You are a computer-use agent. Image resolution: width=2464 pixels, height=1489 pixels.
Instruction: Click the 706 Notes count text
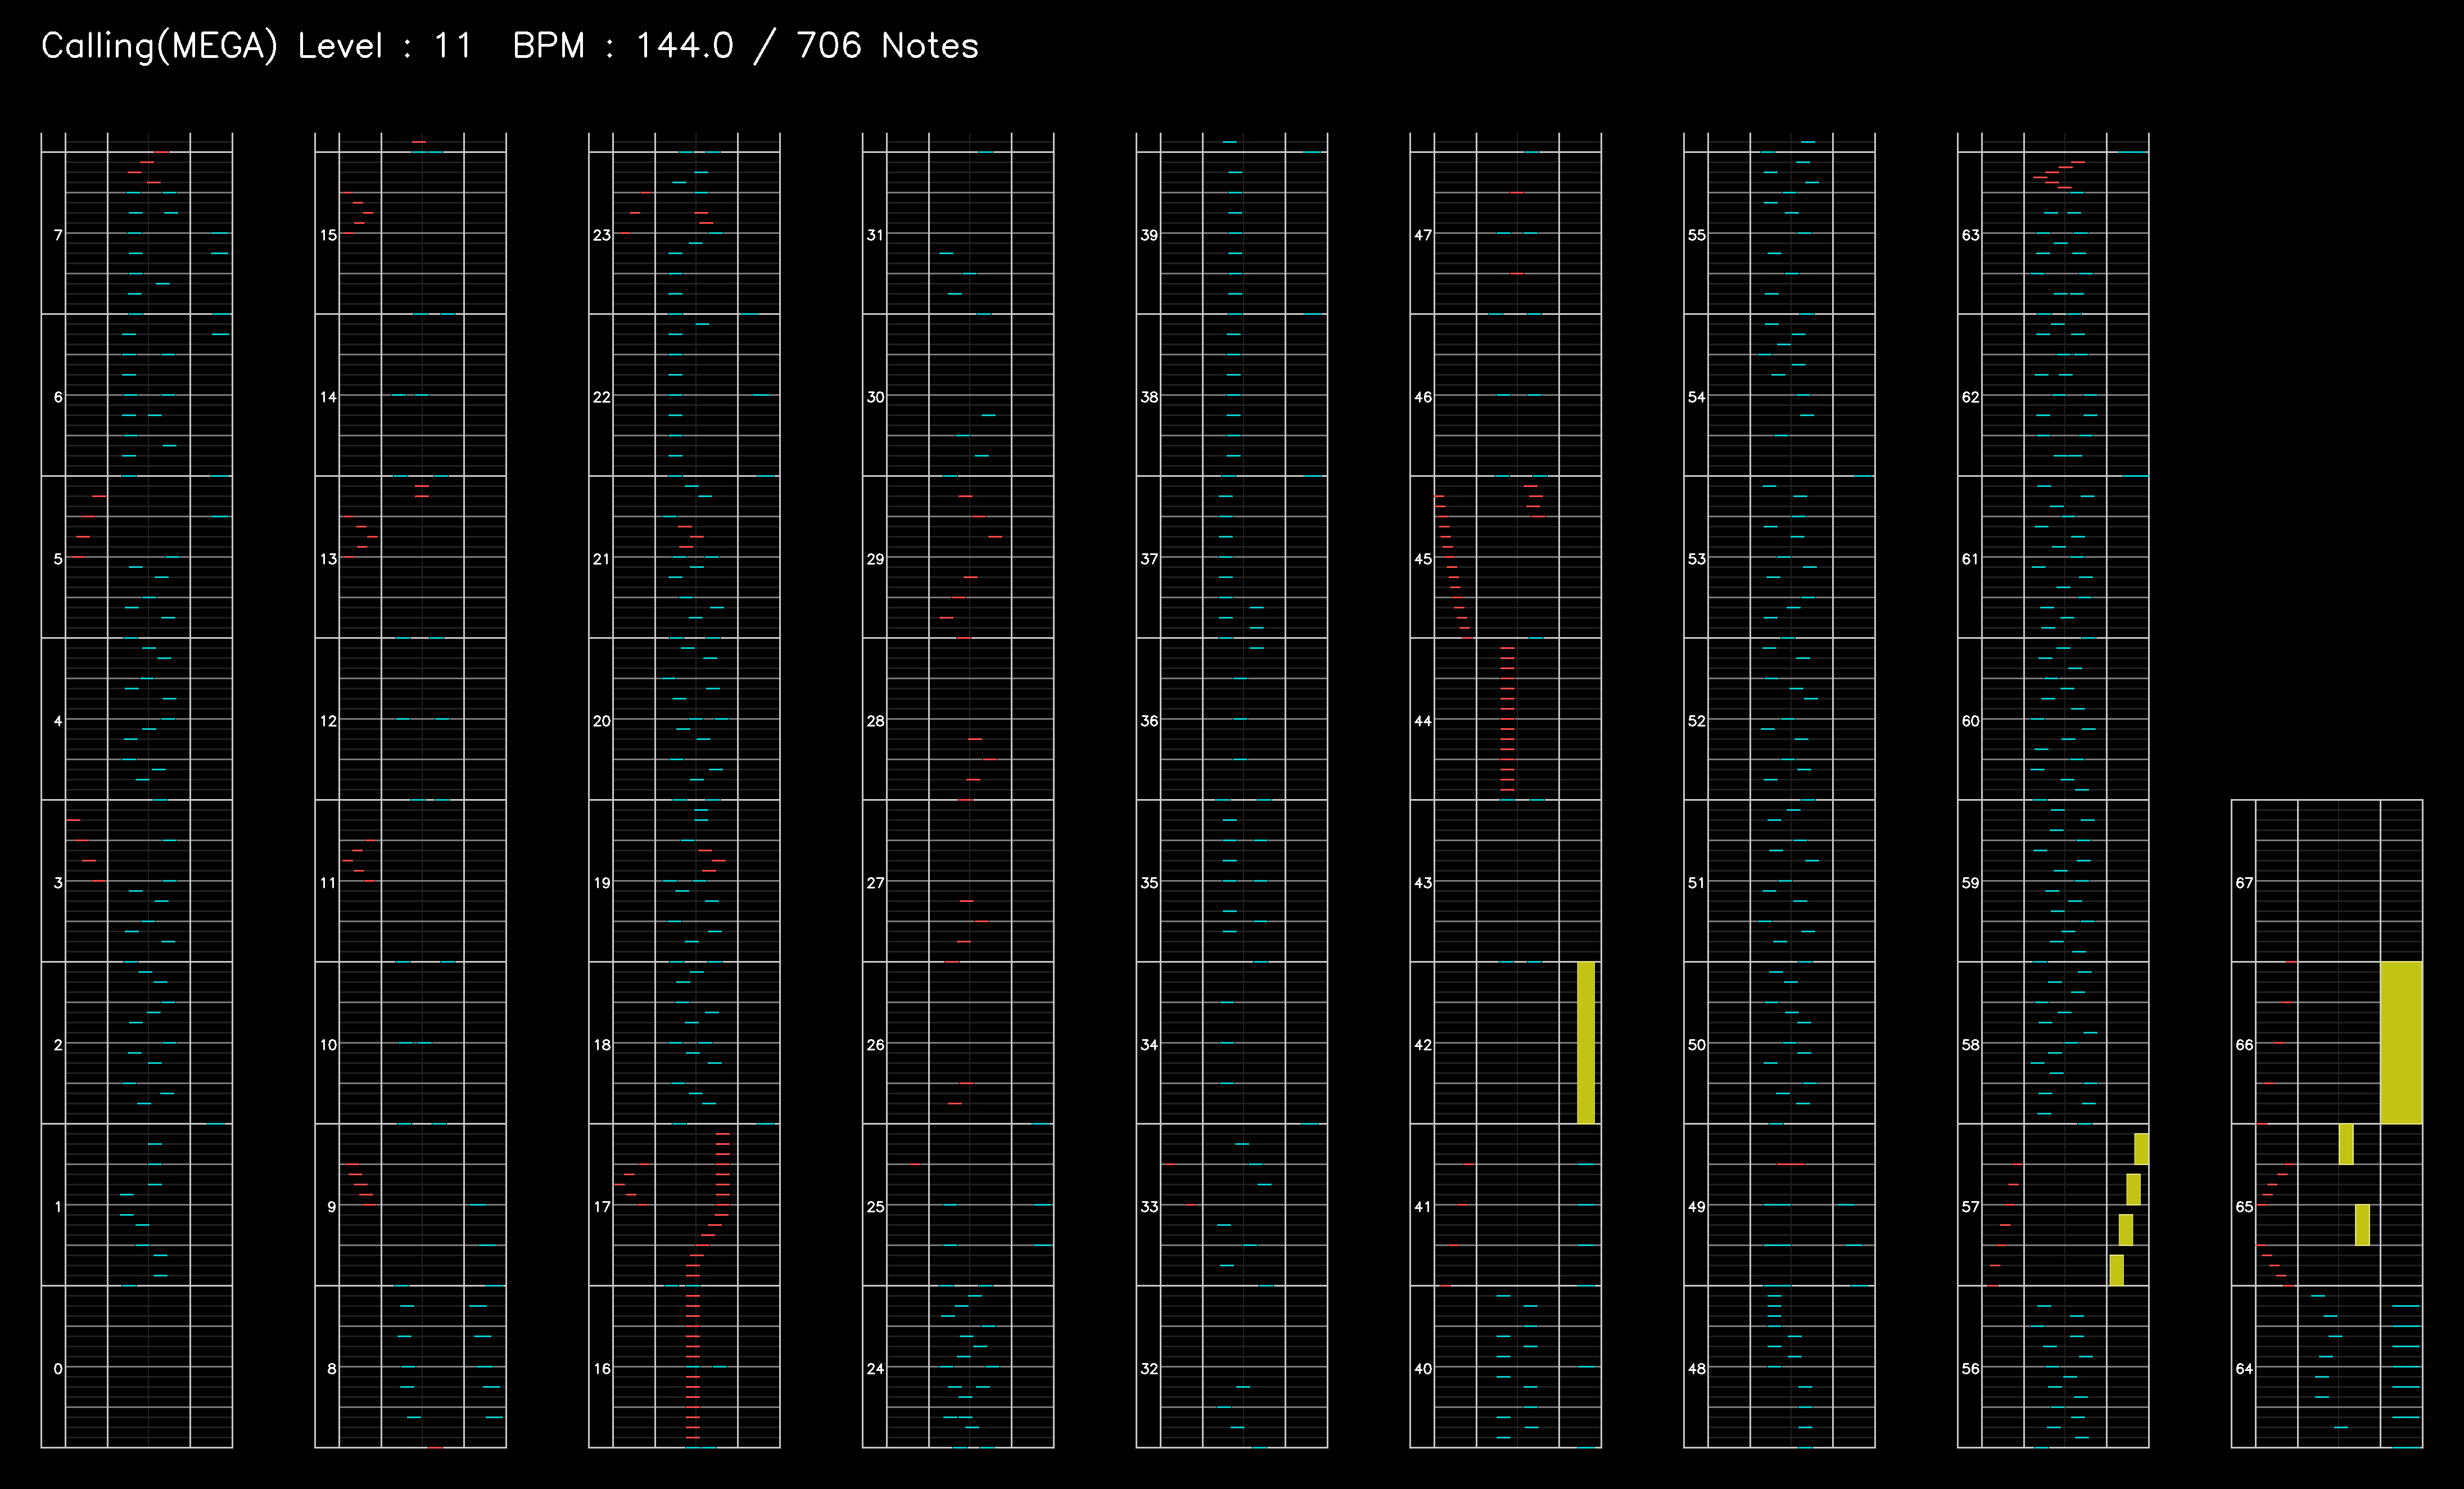click(x=887, y=46)
